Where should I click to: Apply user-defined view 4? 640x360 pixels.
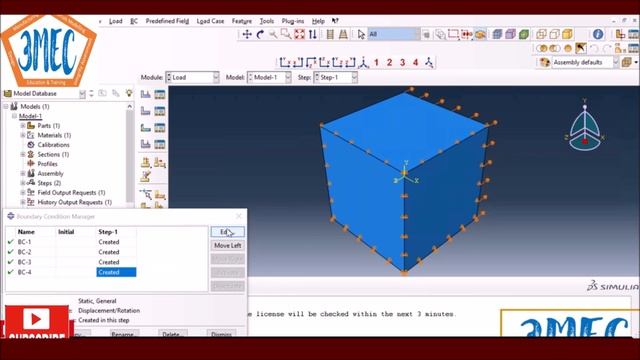416,62
